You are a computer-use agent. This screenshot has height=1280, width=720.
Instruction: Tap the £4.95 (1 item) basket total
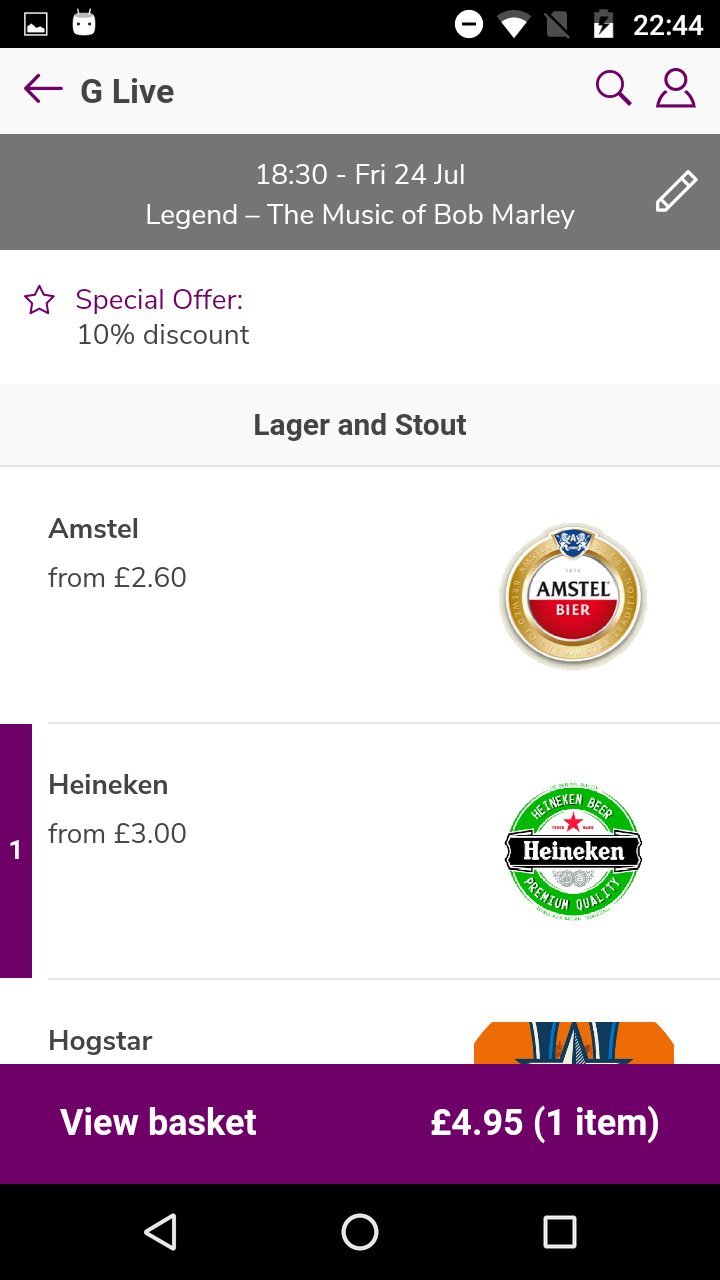click(x=545, y=1122)
